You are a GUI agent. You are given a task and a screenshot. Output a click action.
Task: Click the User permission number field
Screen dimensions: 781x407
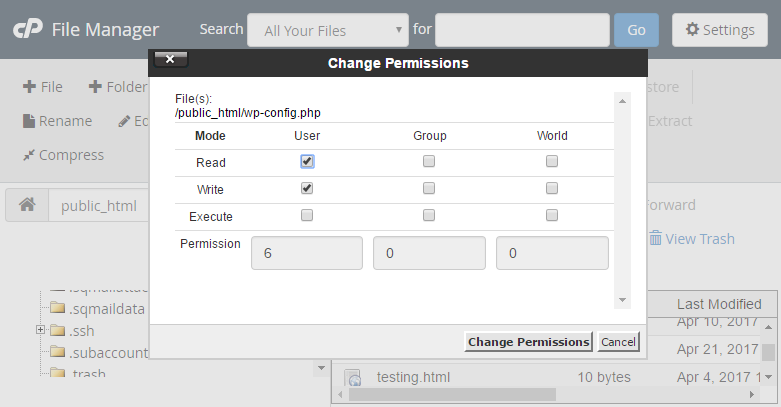coord(306,254)
